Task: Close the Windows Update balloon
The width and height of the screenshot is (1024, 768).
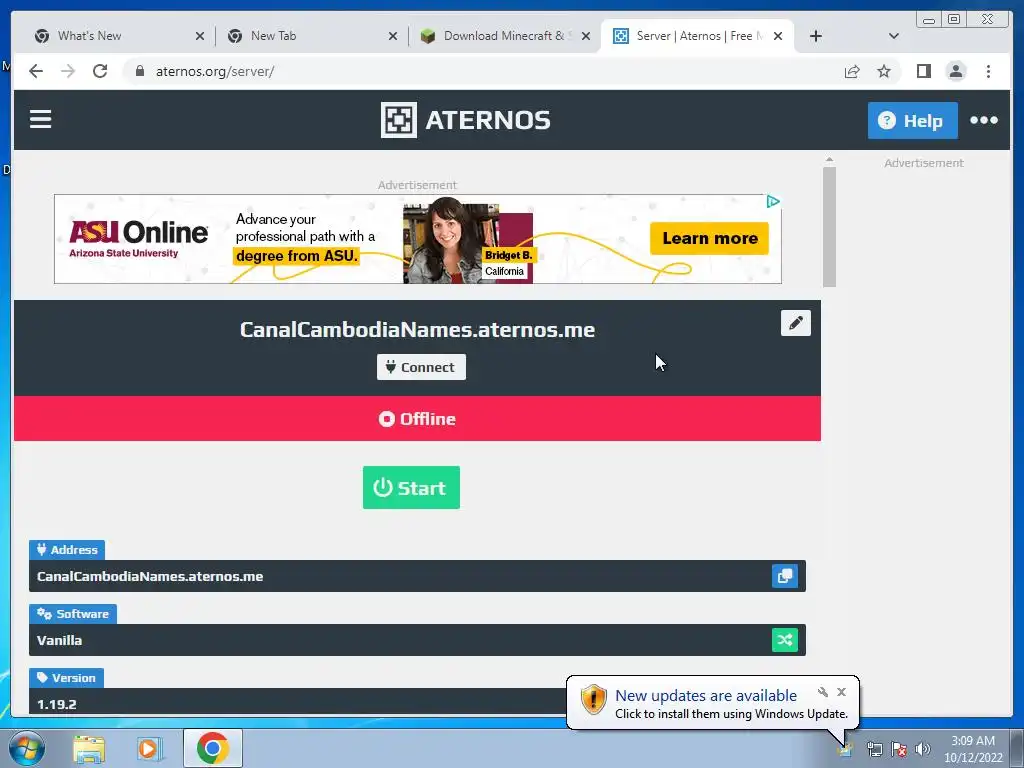Action: (x=841, y=692)
